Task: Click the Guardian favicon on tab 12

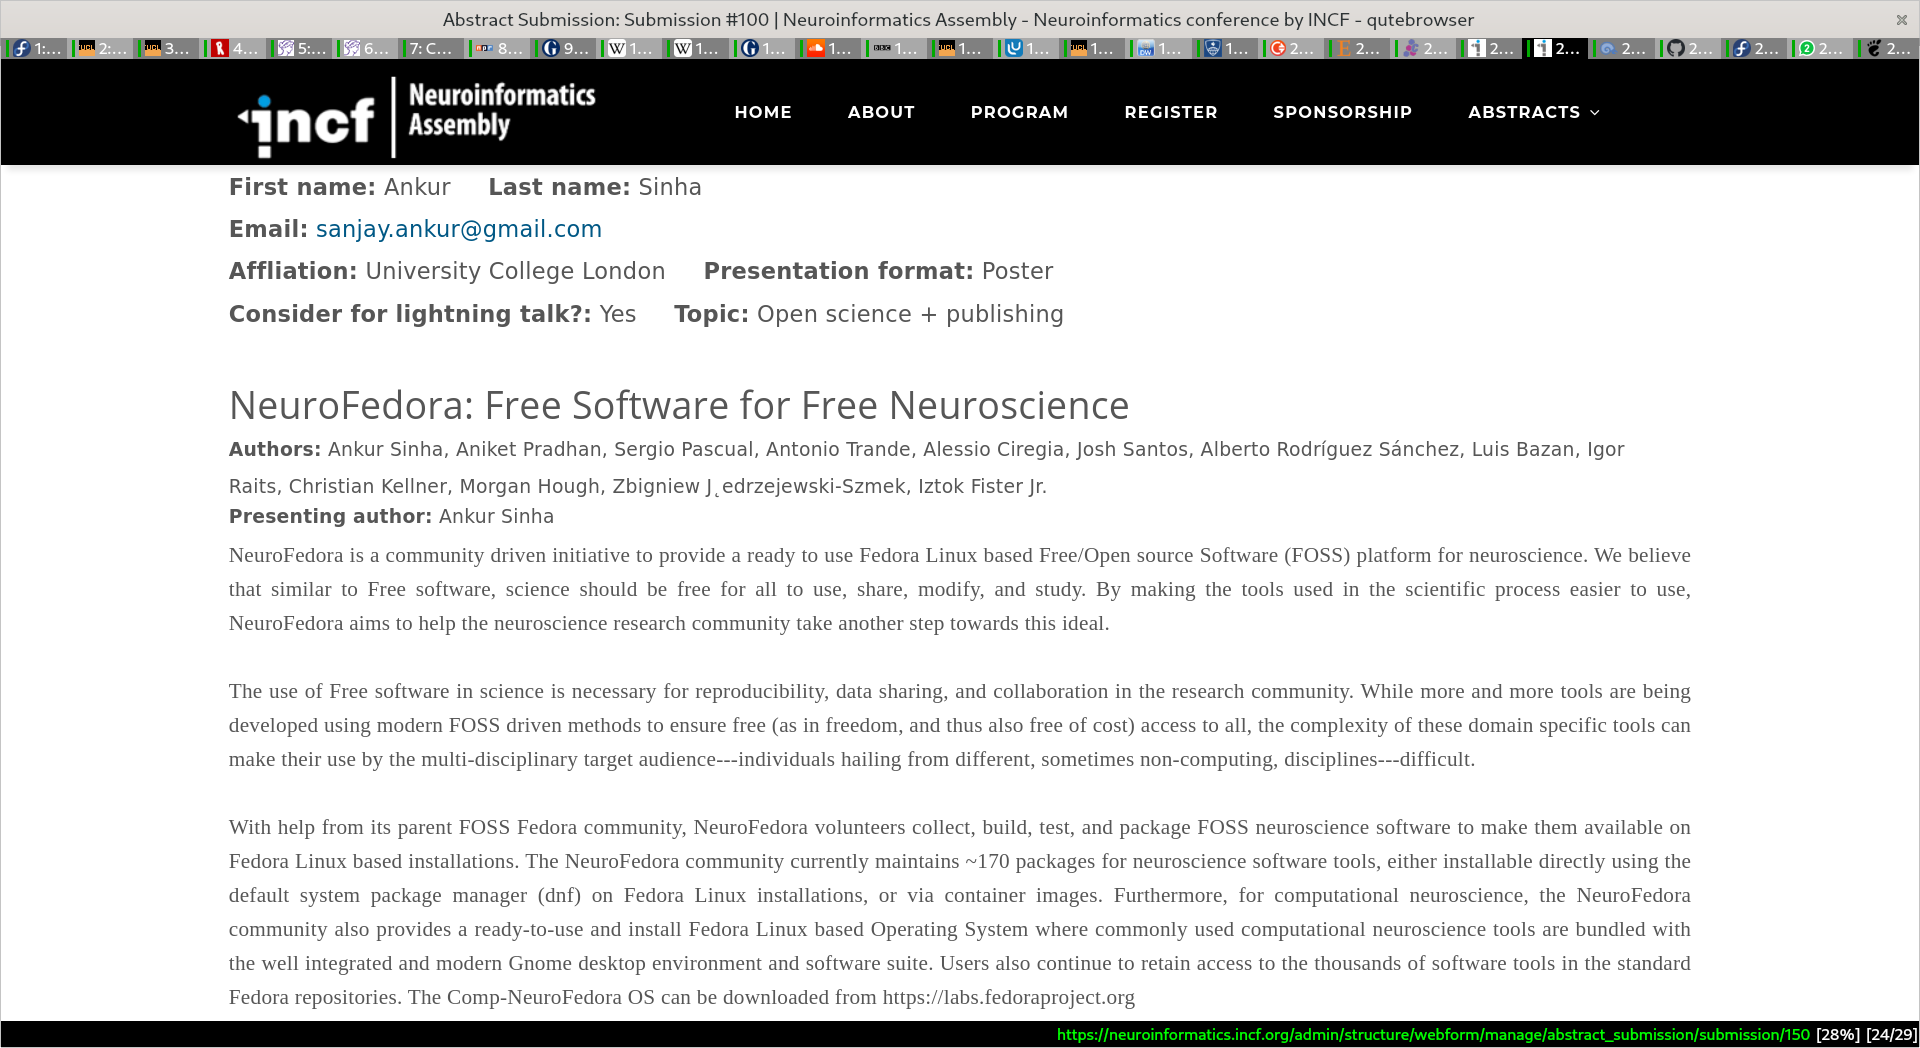Action: 750,48
